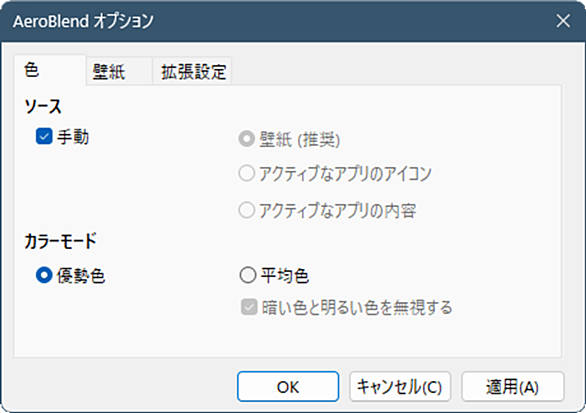Click the キャンセル(C) button
The image size is (586, 413).
coord(400,386)
